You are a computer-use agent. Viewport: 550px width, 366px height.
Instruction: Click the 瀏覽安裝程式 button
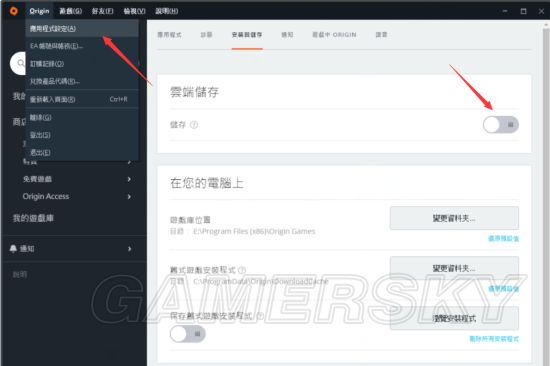[454, 318]
